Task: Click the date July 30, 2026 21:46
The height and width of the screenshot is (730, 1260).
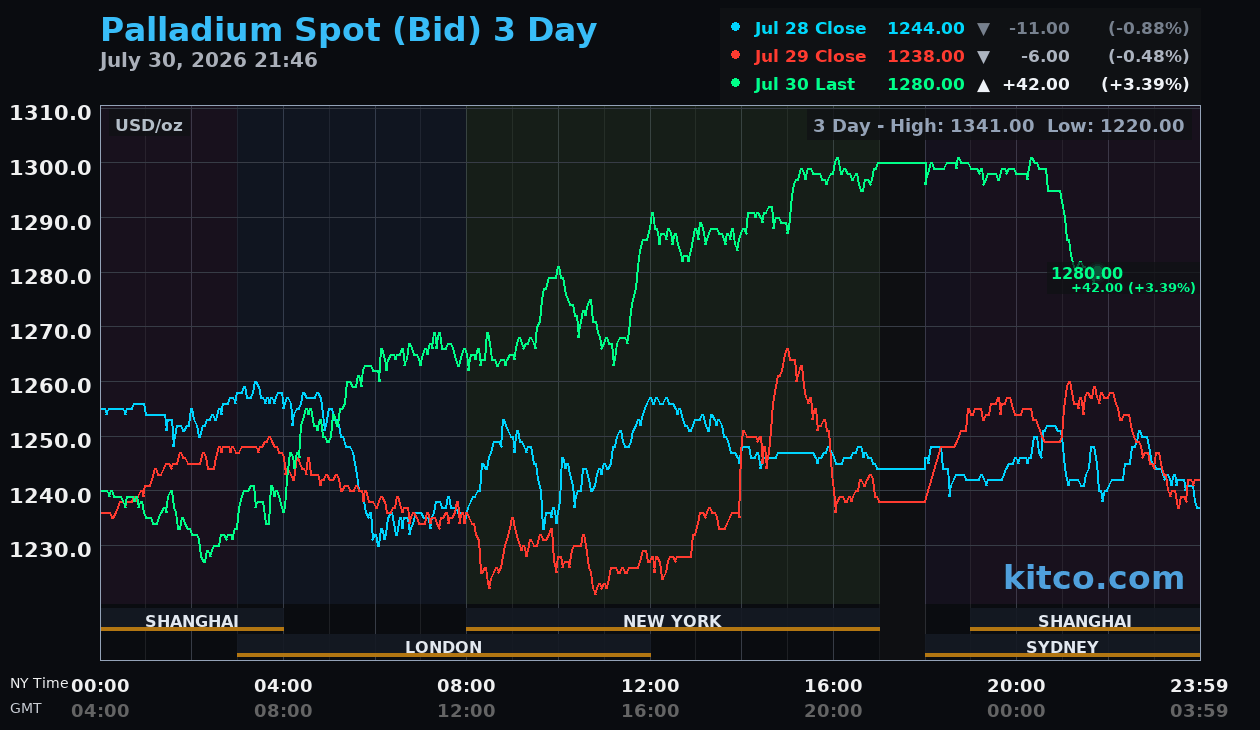Action: [x=208, y=61]
